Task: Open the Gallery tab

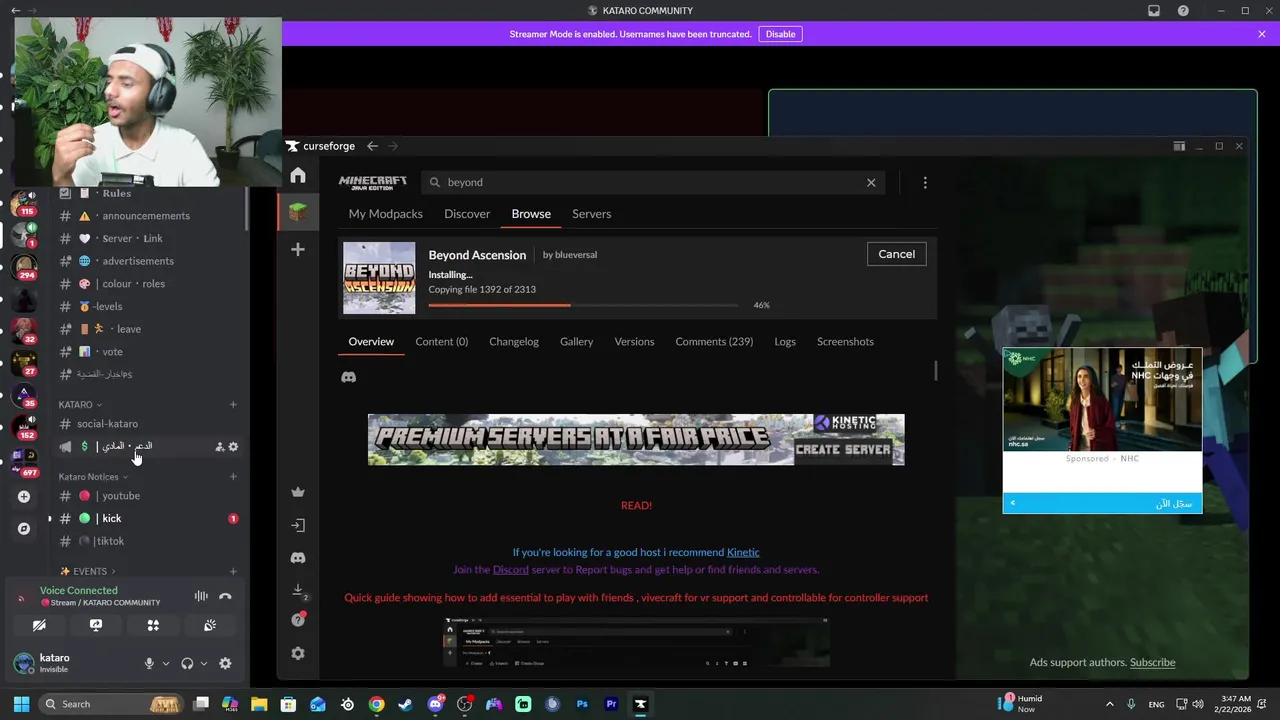Action: [576, 342]
